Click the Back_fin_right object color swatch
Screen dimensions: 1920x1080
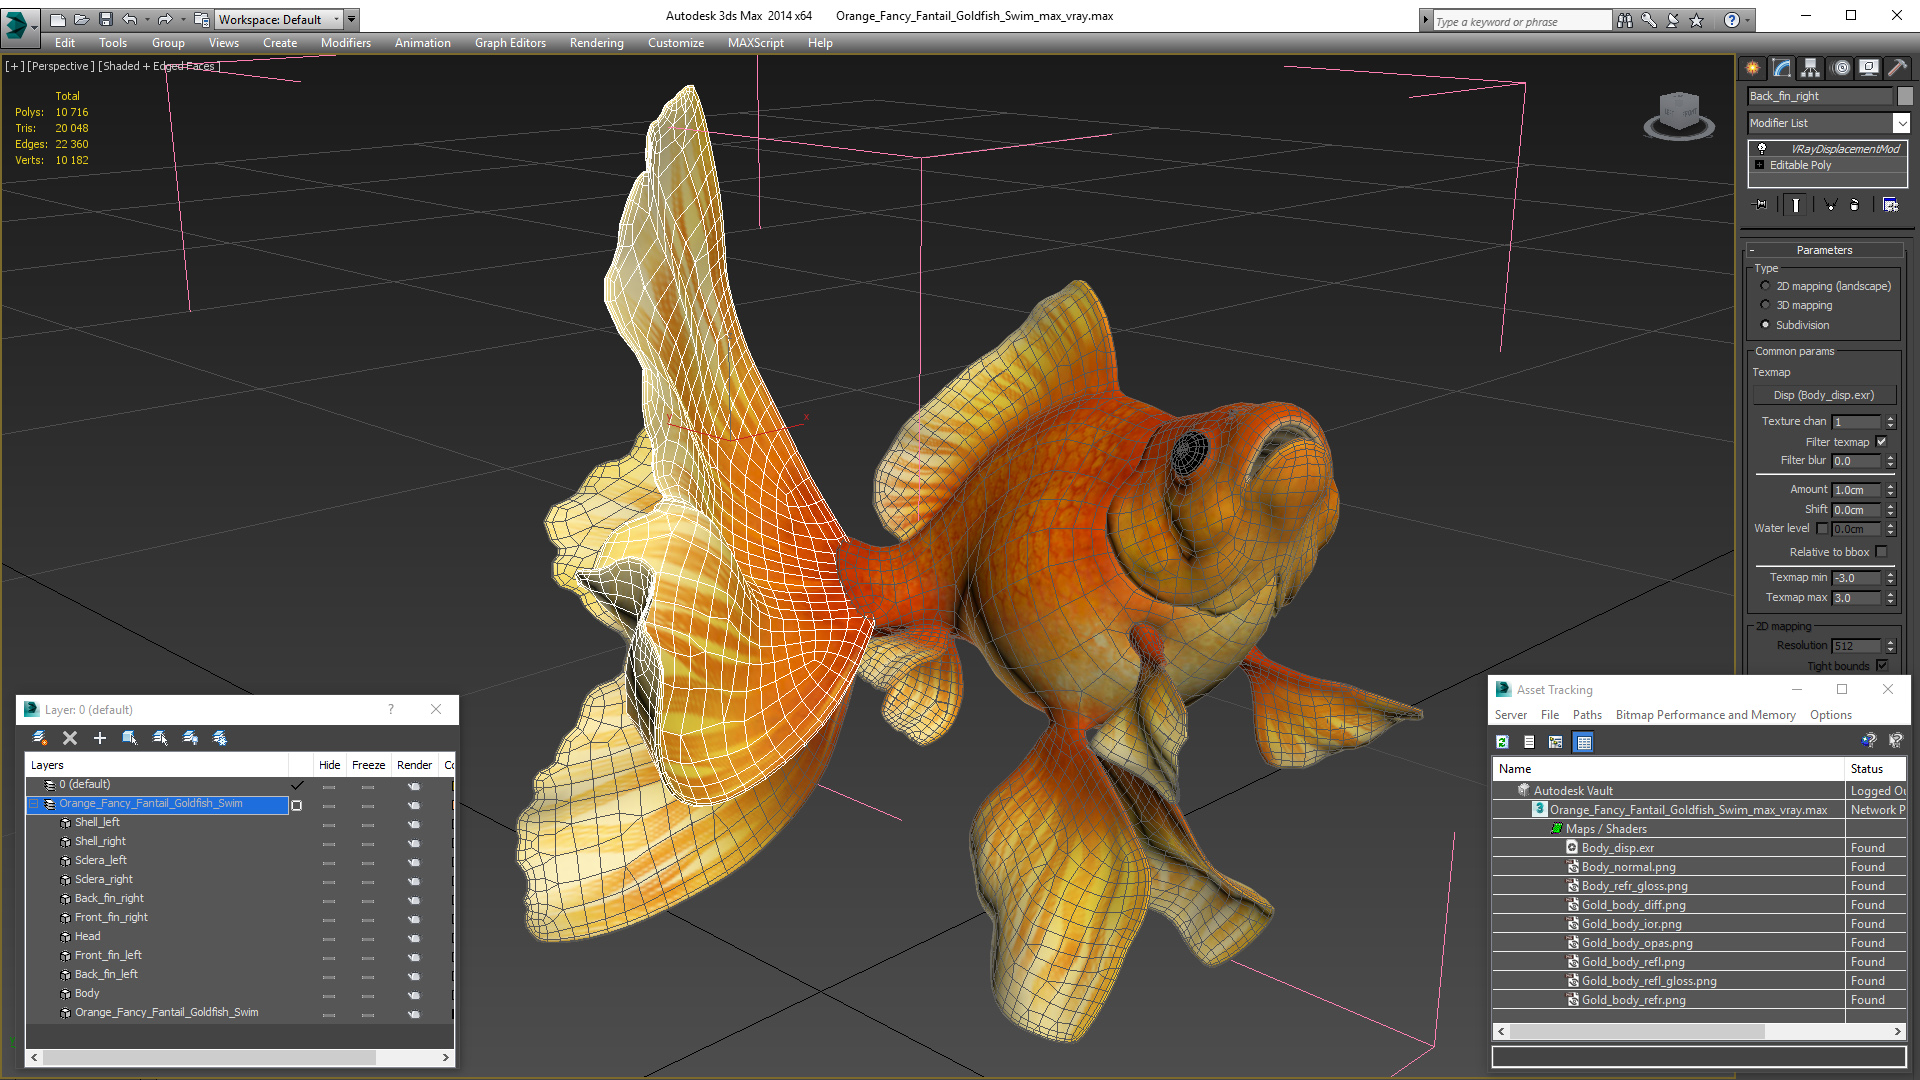coord(1905,96)
